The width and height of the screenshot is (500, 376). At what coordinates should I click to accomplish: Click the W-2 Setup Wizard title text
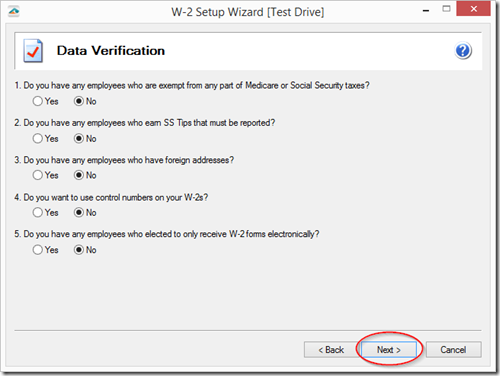(x=247, y=12)
